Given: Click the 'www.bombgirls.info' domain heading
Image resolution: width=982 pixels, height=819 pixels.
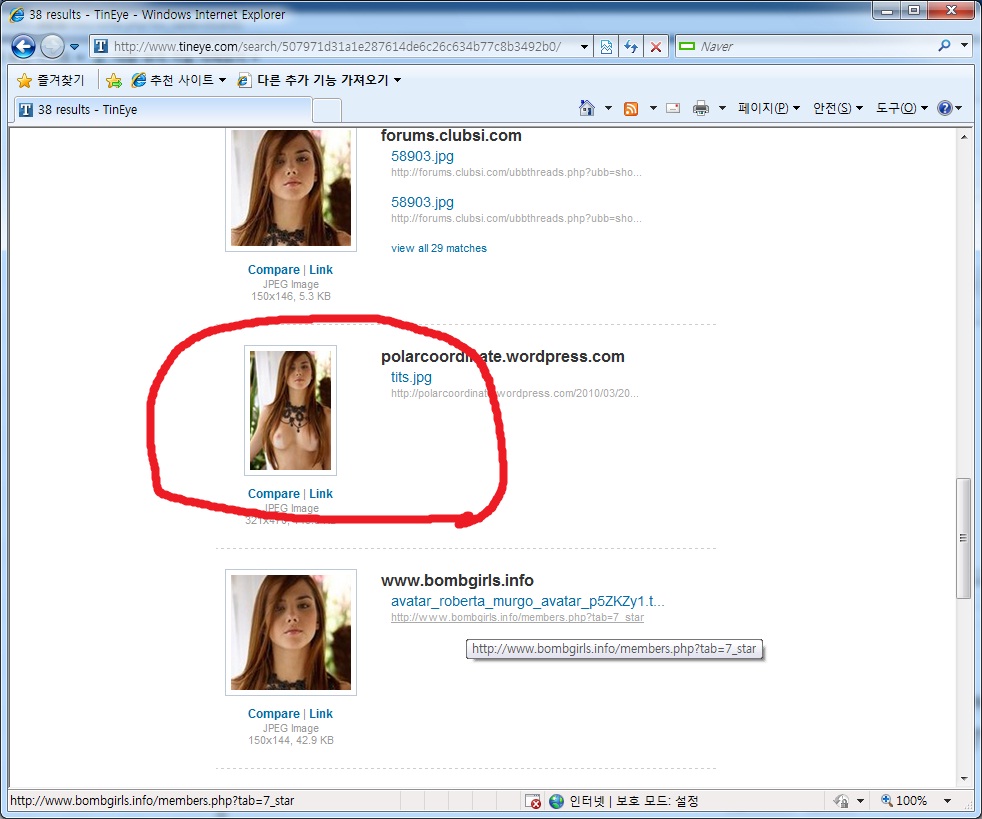Looking at the screenshot, I should (x=457, y=580).
